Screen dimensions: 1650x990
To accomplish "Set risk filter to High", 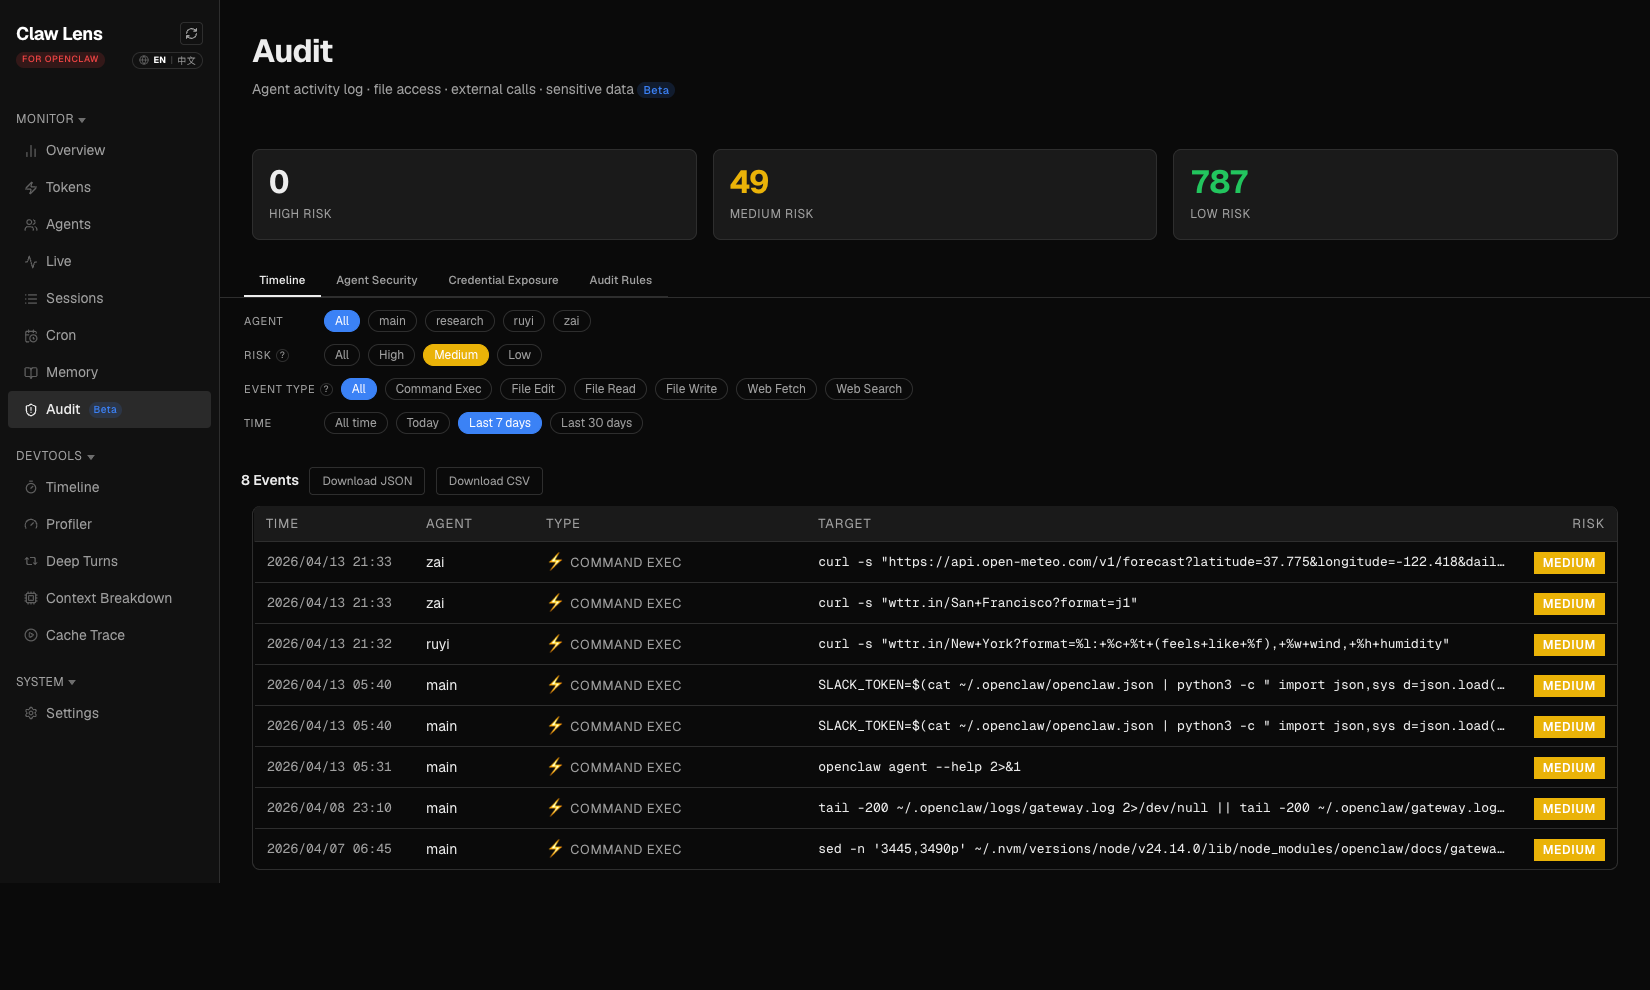I will pos(392,355).
